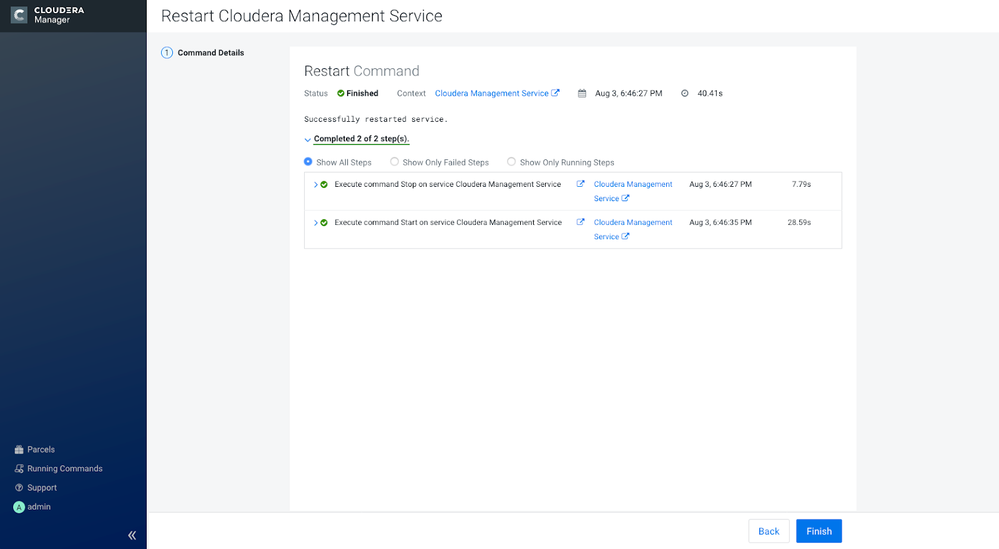Expand the Start command step row

pyautogui.click(x=315, y=223)
